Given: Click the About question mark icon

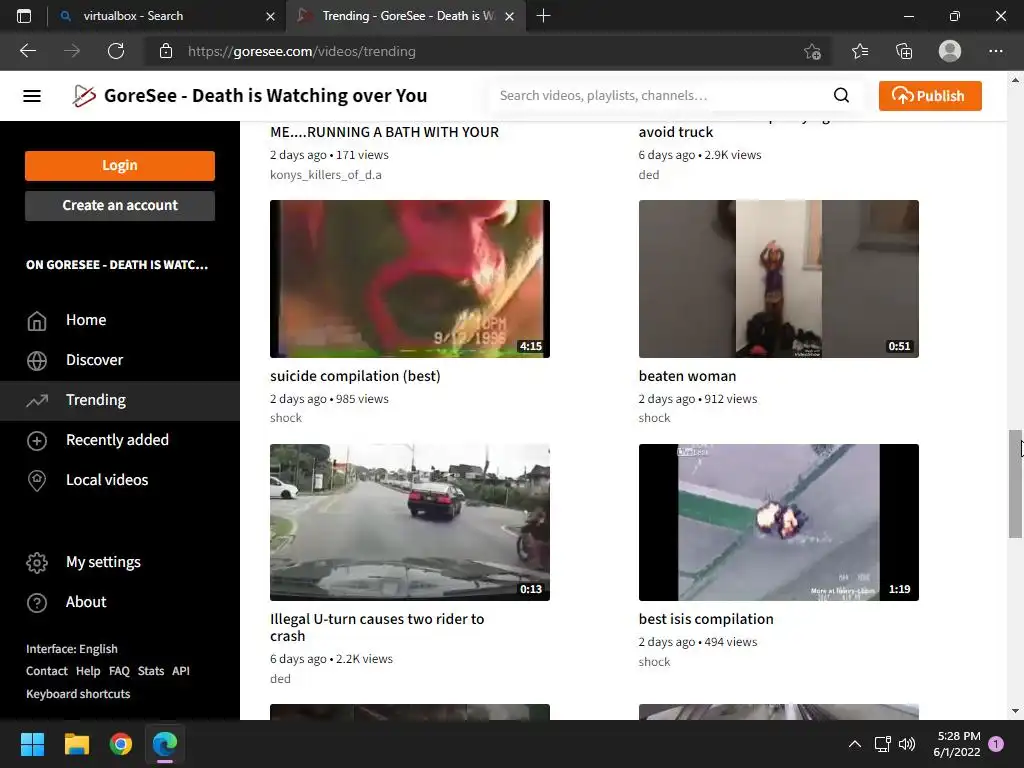Looking at the screenshot, I should [x=37, y=603].
